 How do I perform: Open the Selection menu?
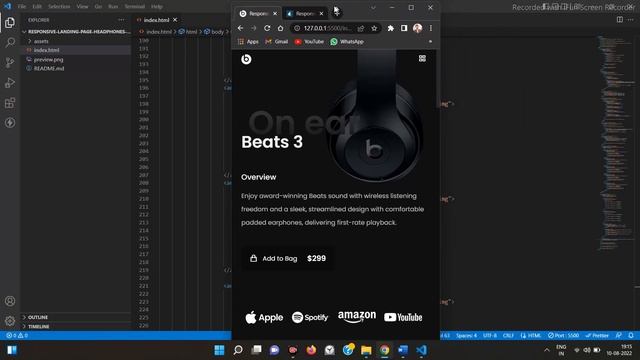tap(59, 7)
